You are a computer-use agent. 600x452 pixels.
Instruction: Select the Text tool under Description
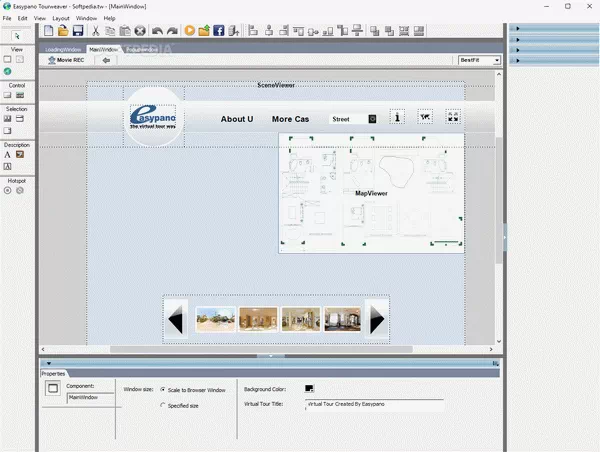[8, 155]
